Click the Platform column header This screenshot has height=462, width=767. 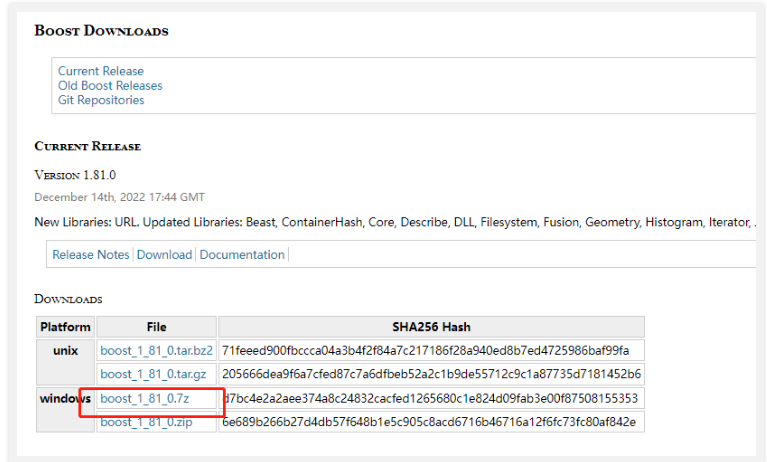point(66,327)
